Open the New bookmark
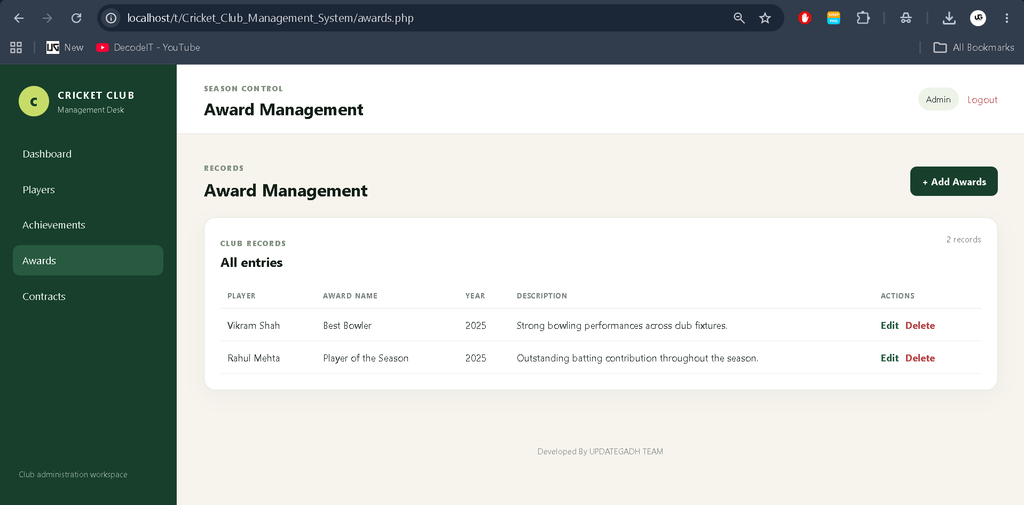The width and height of the screenshot is (1024, 505). point(65,47)
